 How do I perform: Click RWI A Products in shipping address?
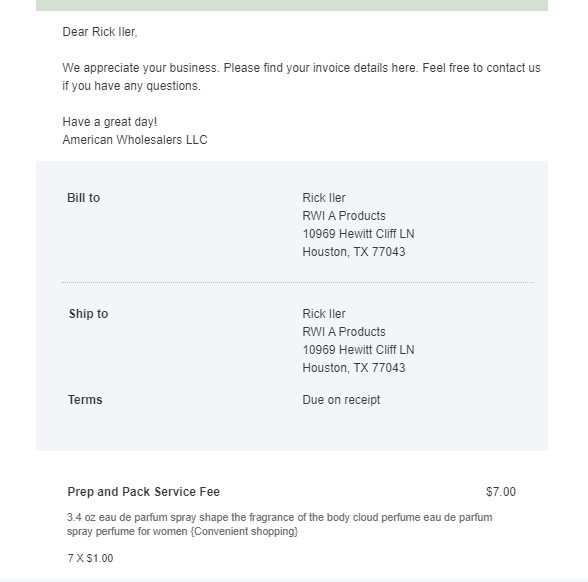[x=344, y=332]
